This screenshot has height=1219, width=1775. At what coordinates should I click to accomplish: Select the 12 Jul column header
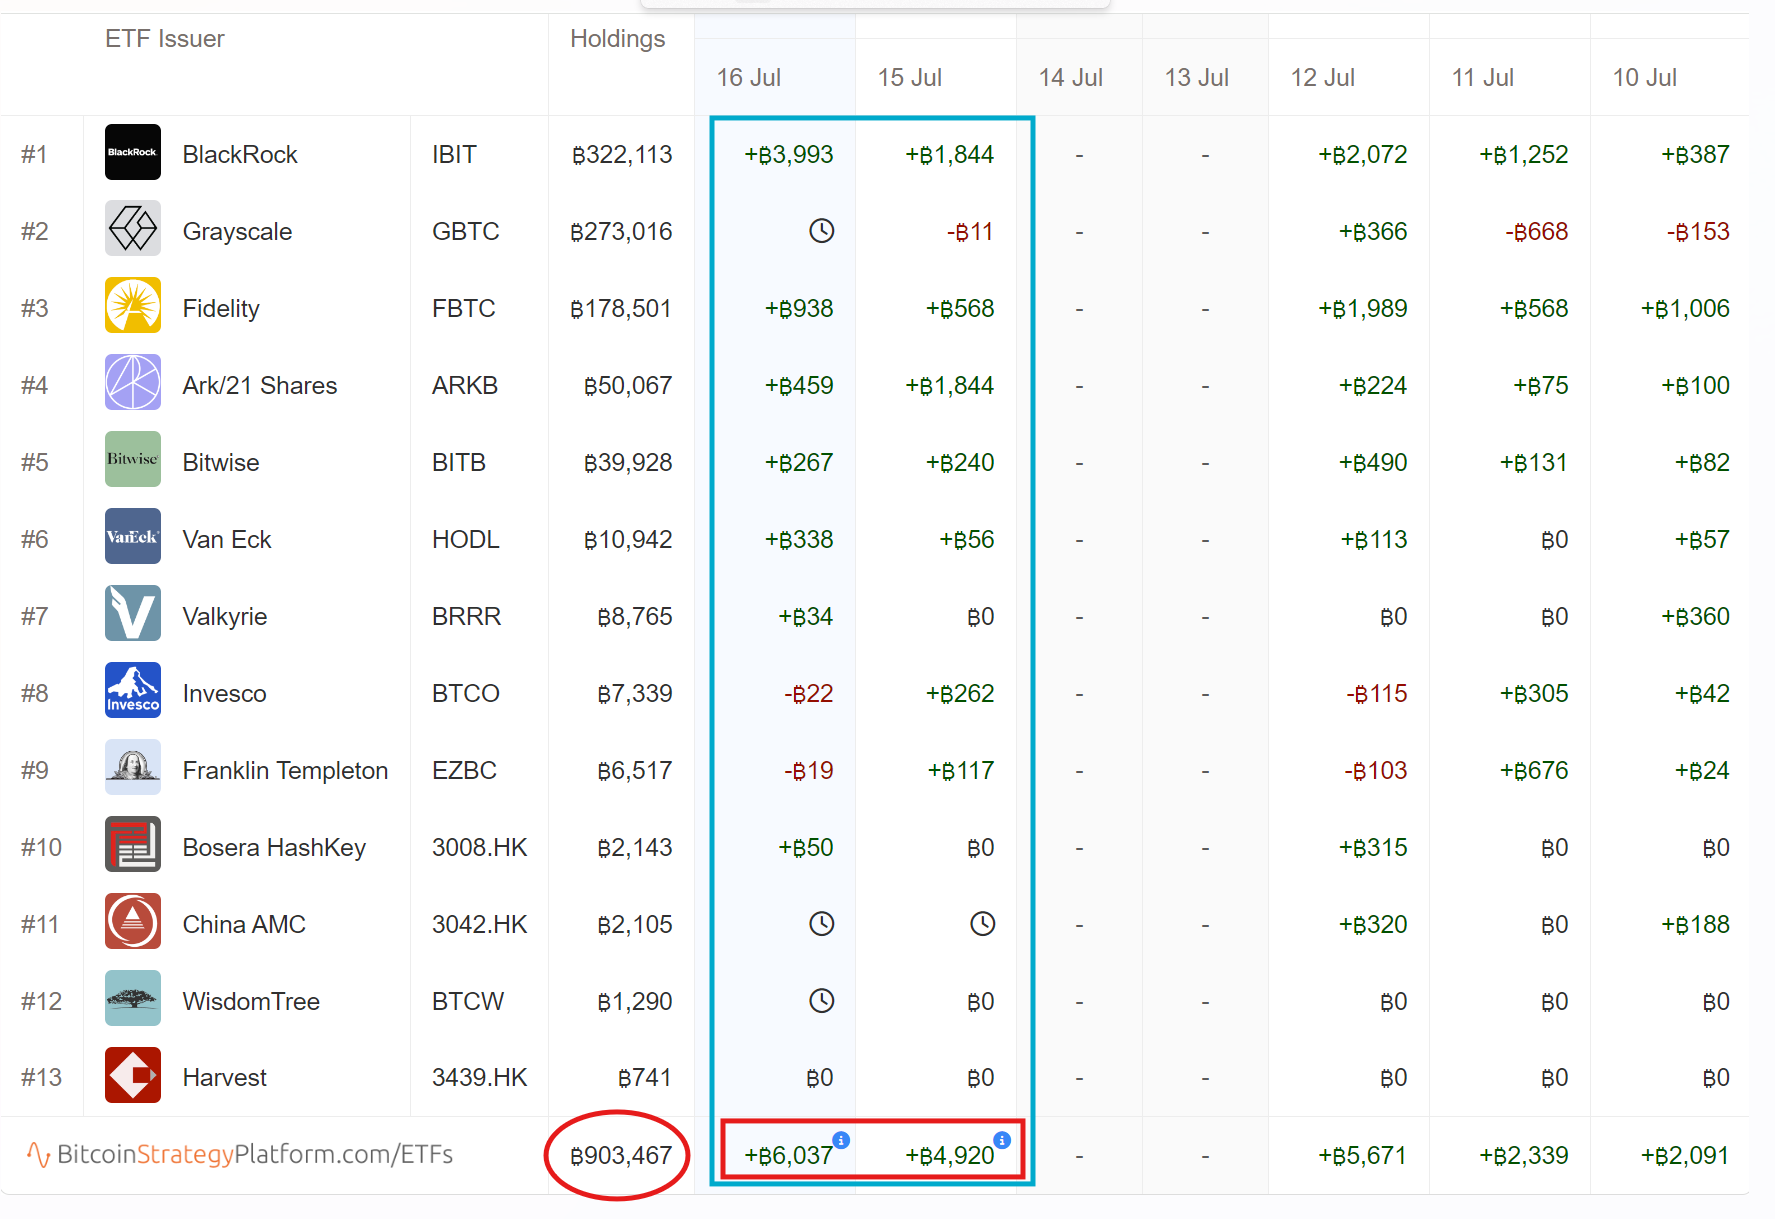click(1322, 78)
